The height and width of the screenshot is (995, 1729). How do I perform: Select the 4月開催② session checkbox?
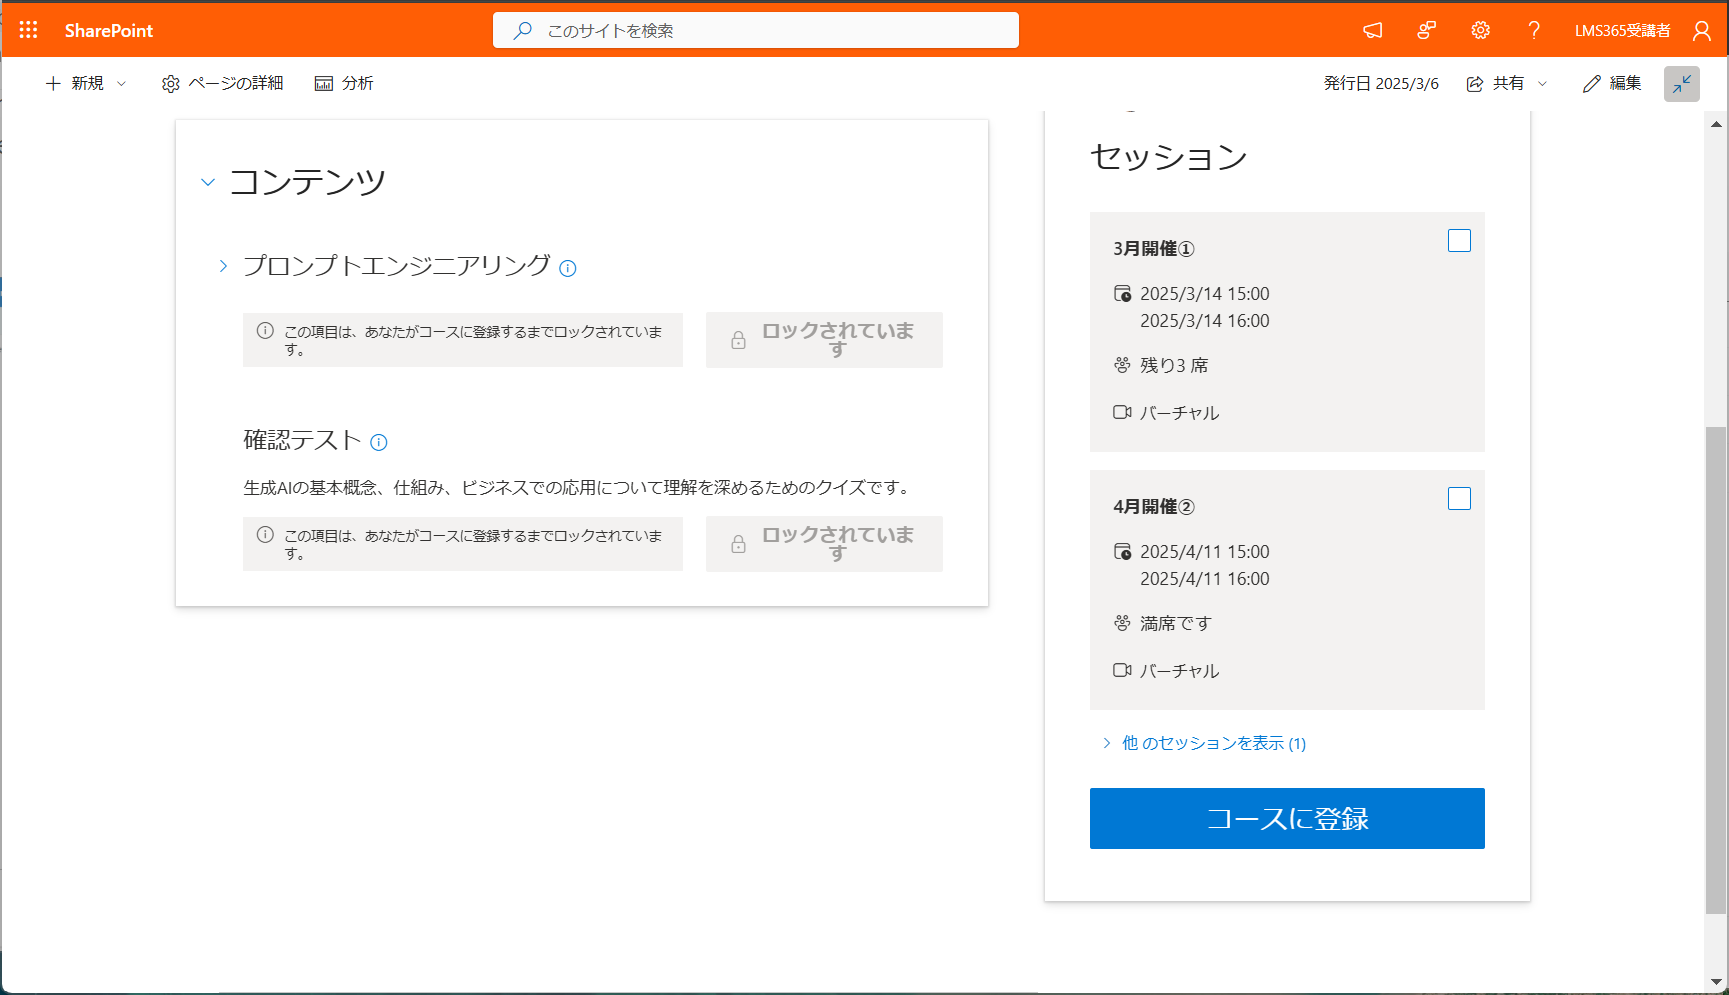(x=1460, y=499)
